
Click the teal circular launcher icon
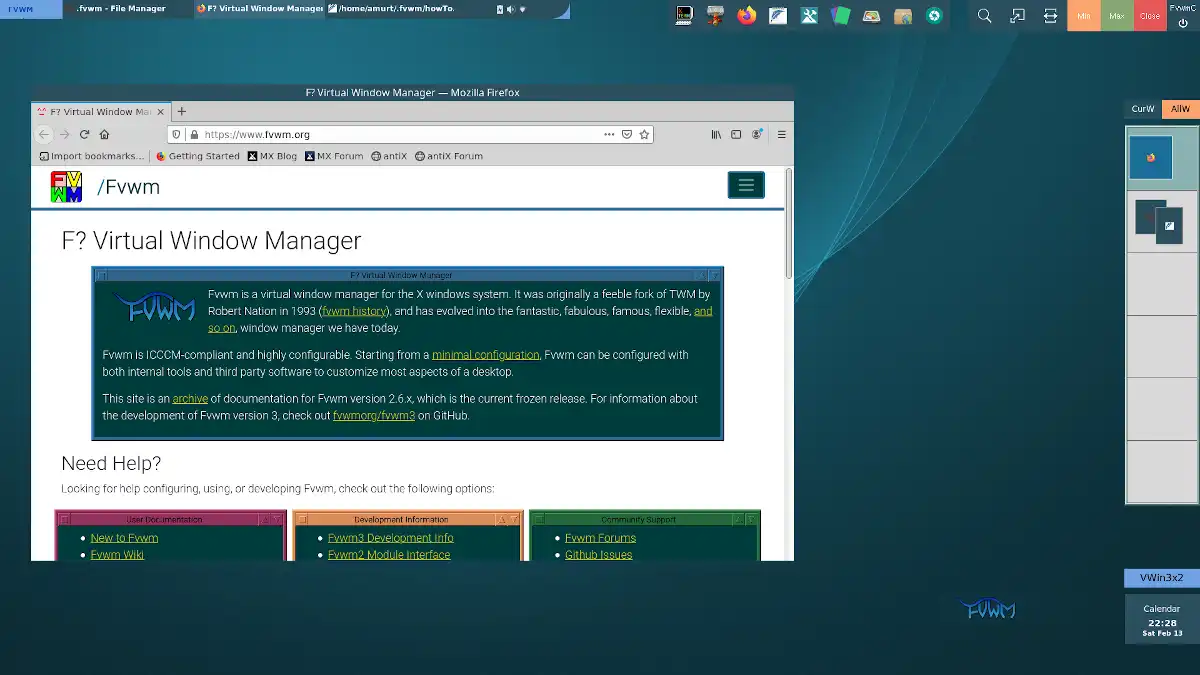934,15
